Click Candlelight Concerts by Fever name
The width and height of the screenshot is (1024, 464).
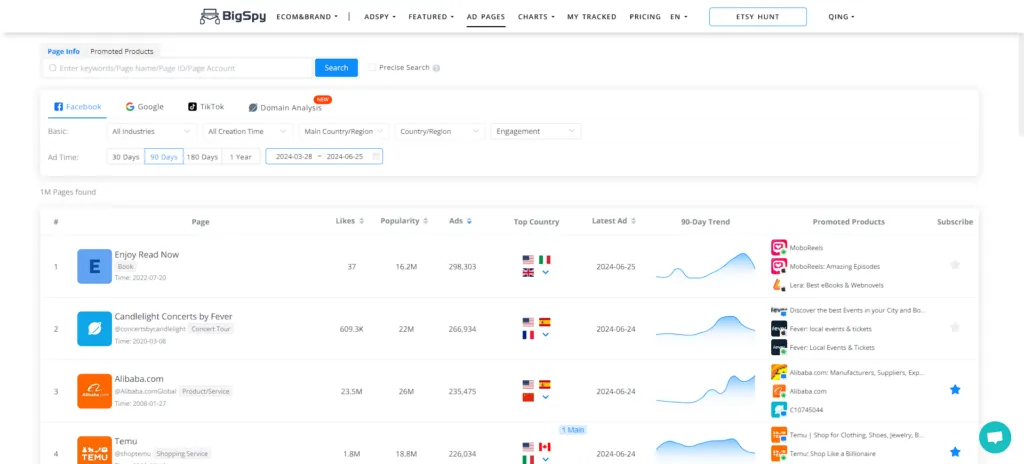(x=174, y=317)
